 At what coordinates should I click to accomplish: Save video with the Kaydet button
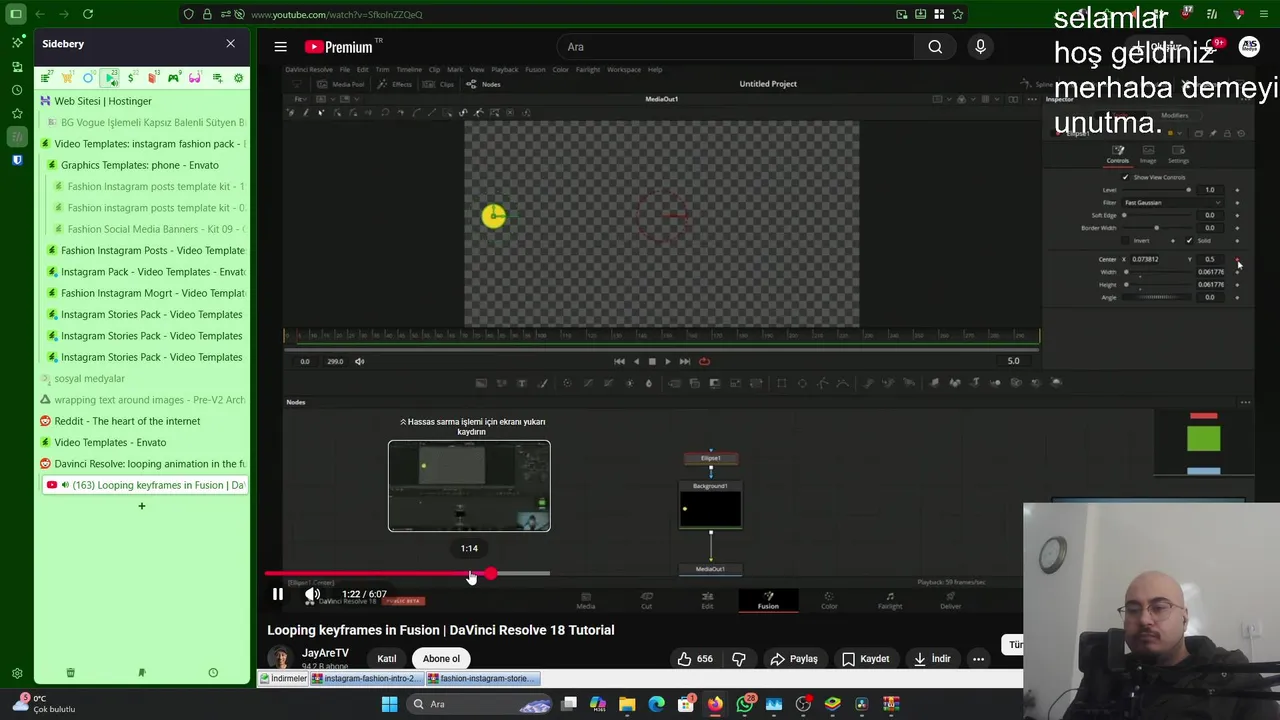pos(866,659)
